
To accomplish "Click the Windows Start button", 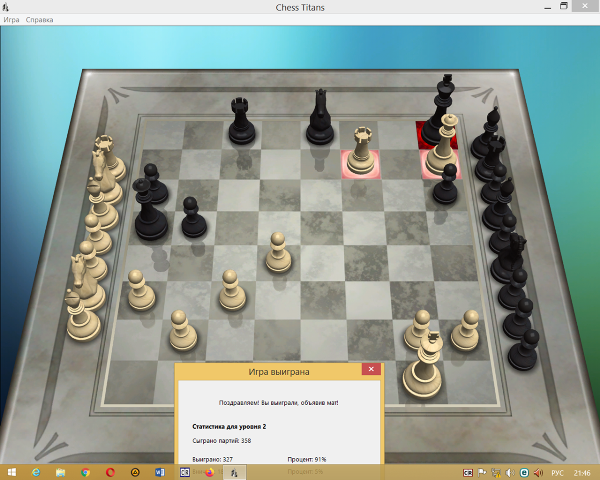I will (x=11, y=472).
